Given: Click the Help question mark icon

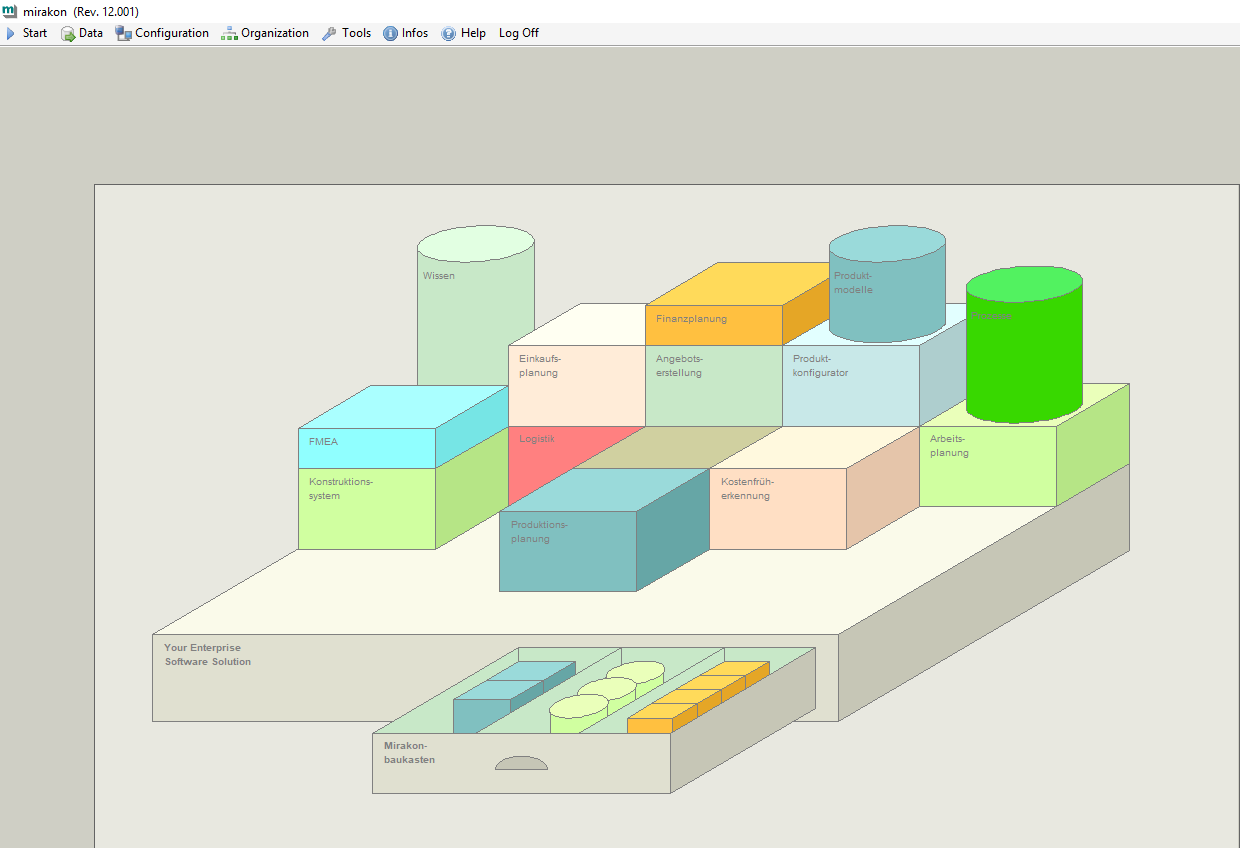Looking at the screenshot, I should pos(448,33).
